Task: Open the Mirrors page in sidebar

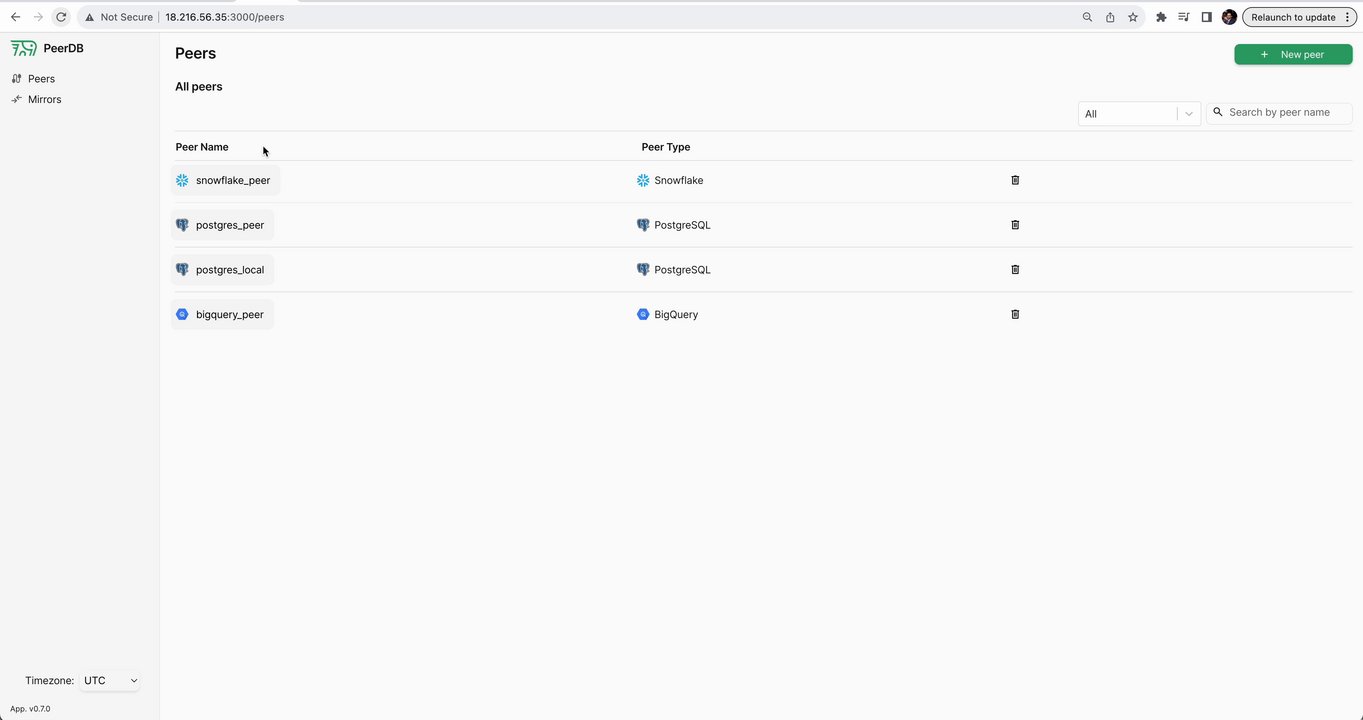Action: 44,99
